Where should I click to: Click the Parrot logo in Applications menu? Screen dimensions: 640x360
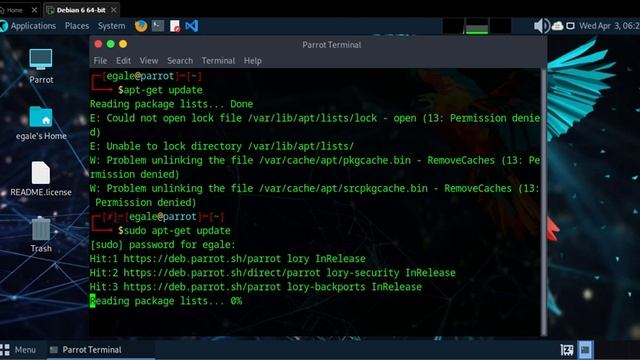click(4, 26)
